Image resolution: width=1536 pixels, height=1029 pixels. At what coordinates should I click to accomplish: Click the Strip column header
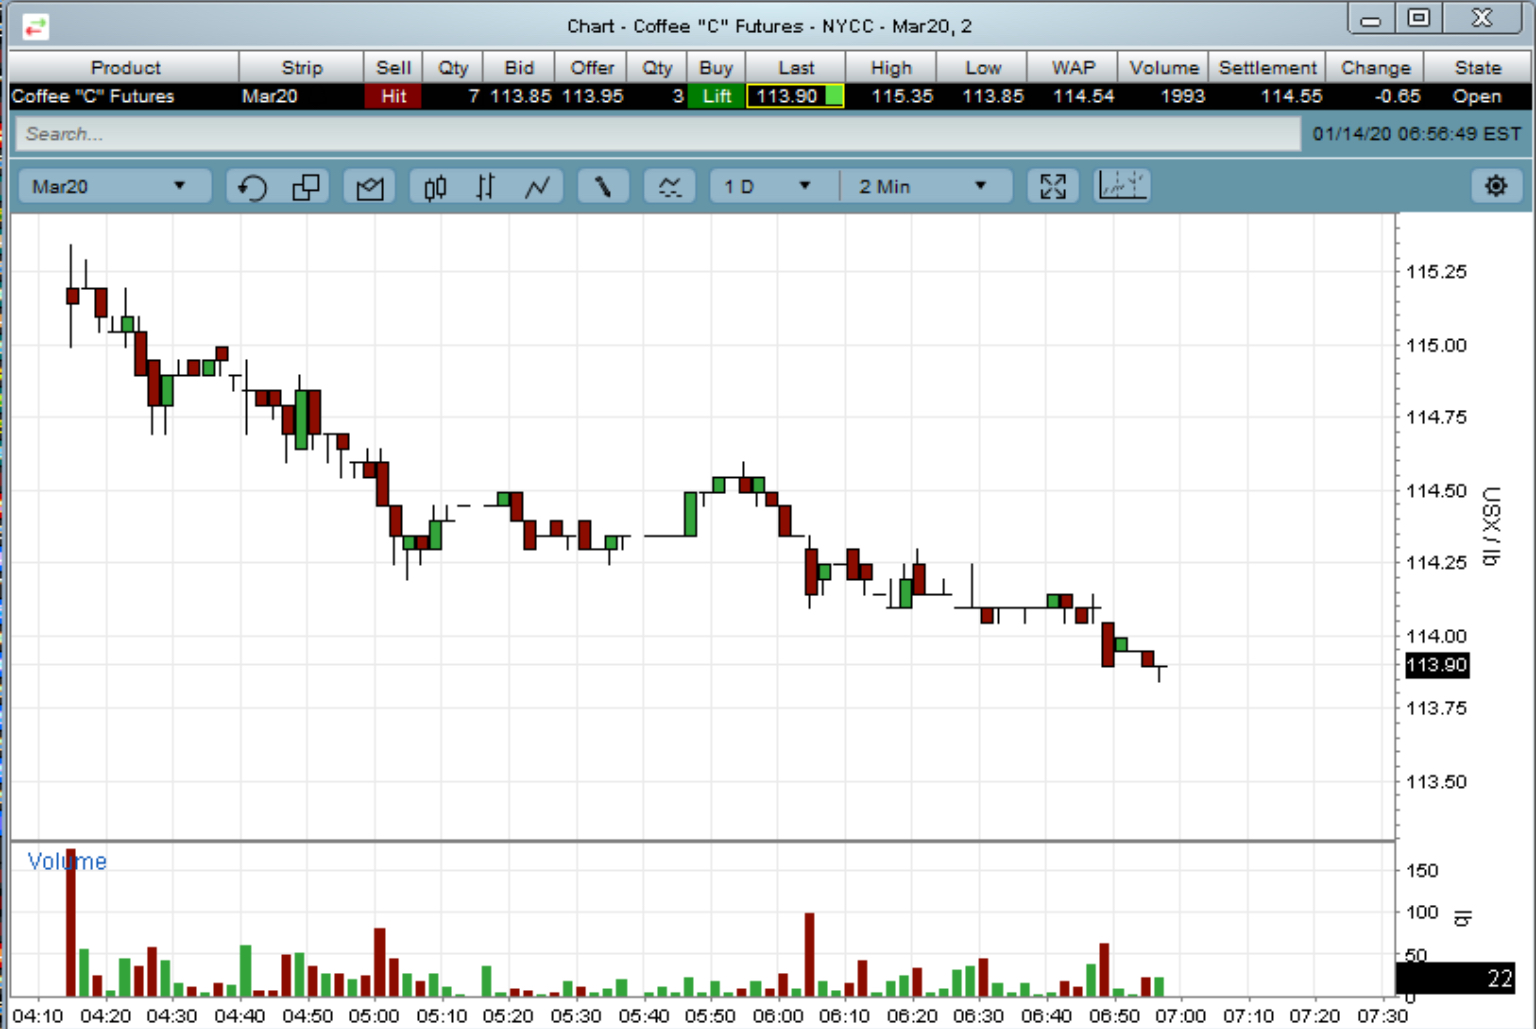302,68
